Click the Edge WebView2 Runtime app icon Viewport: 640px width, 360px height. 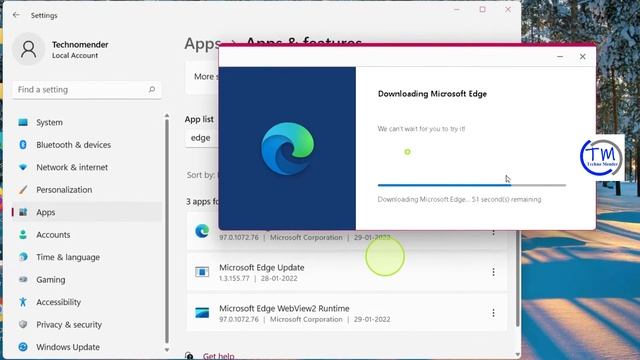tap(202, 313)
